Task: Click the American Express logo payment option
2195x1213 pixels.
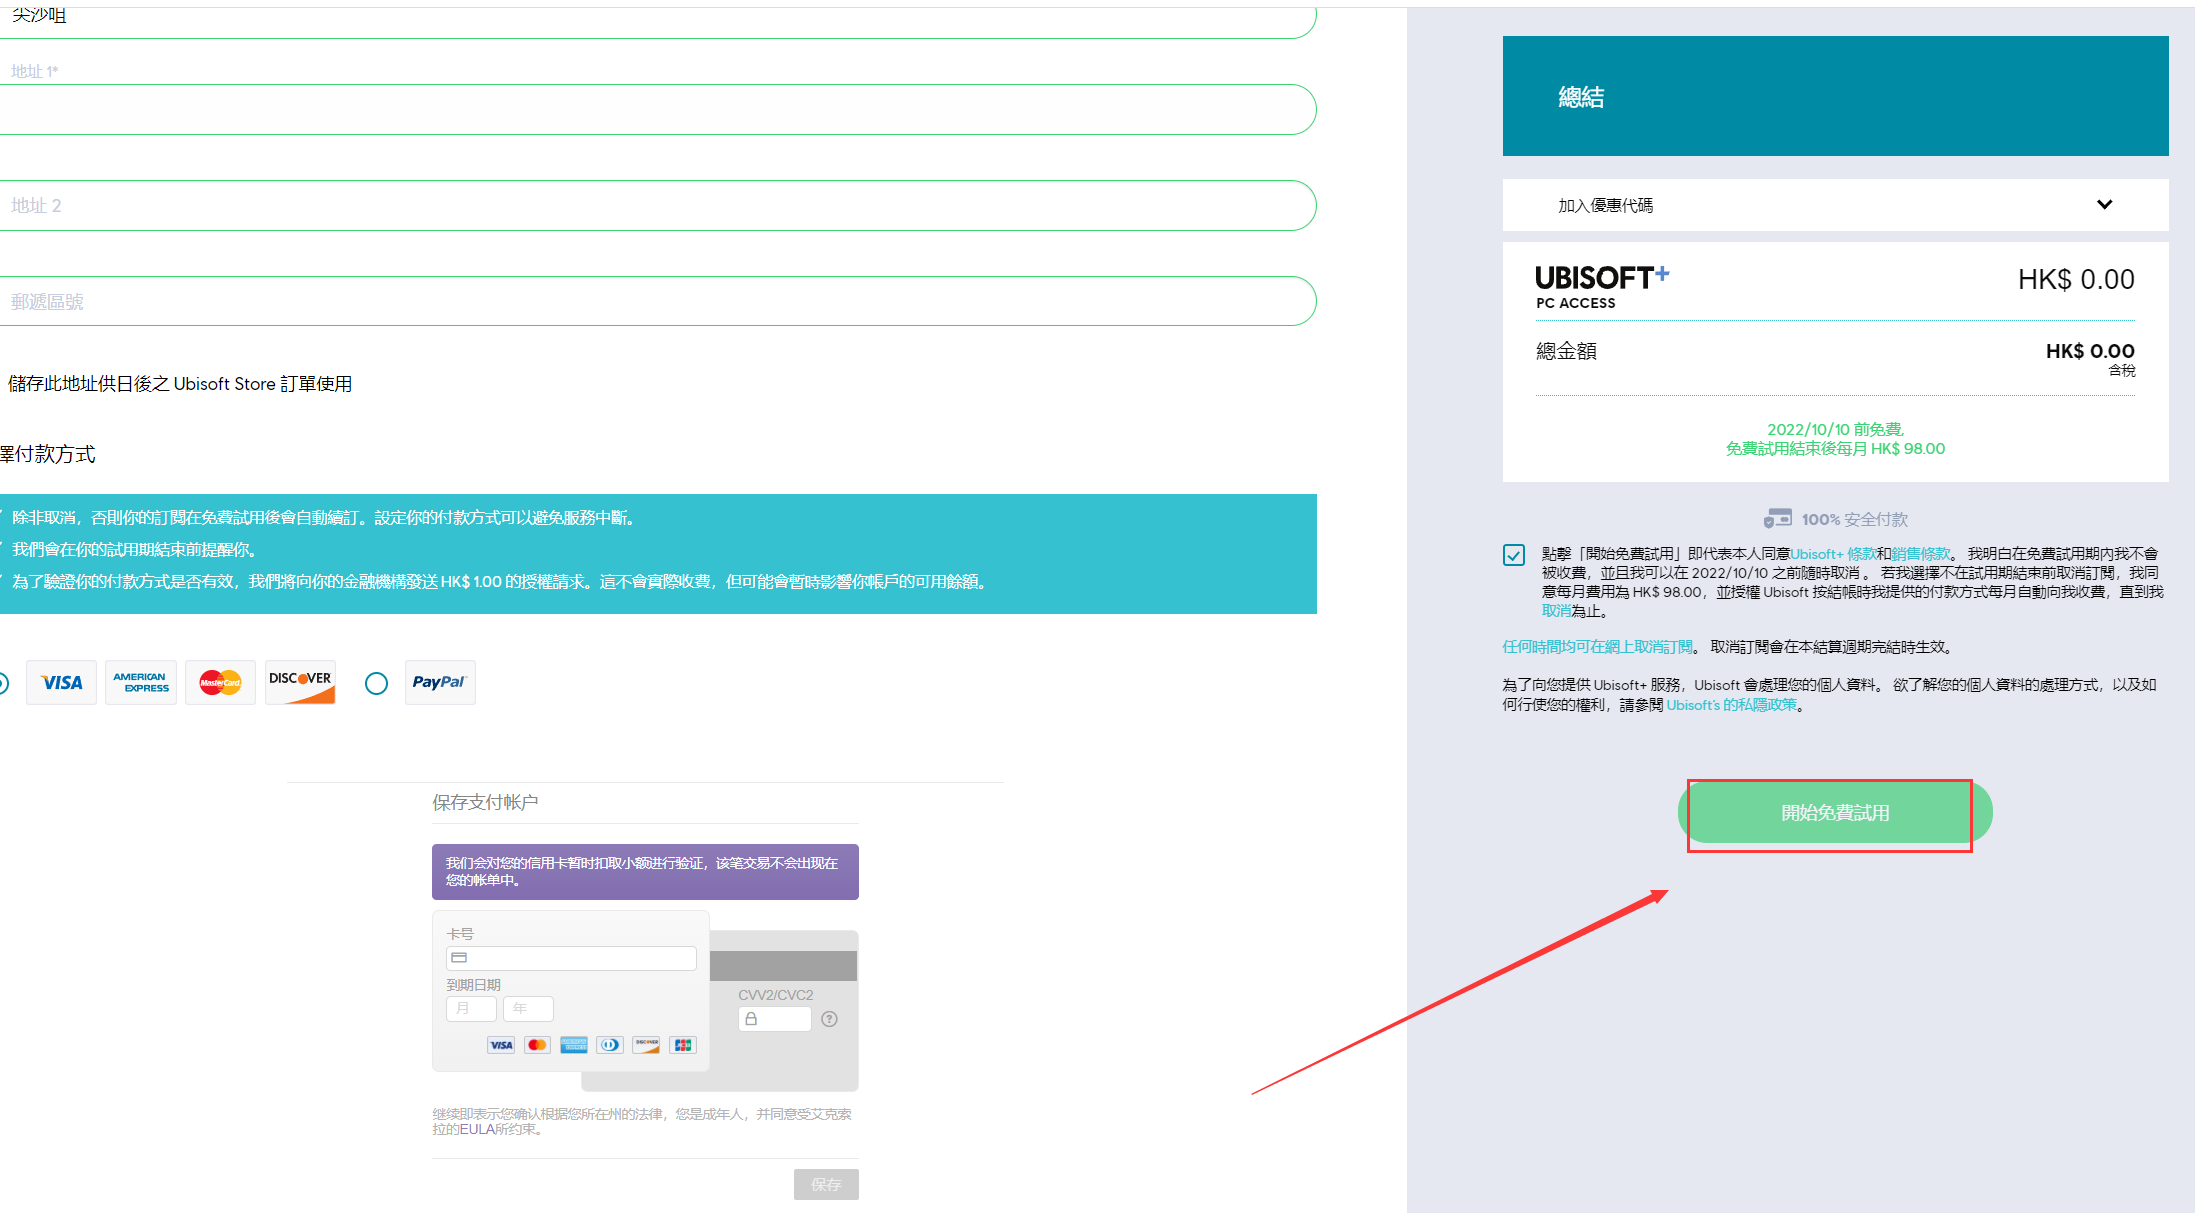Action: pos(141,683)
